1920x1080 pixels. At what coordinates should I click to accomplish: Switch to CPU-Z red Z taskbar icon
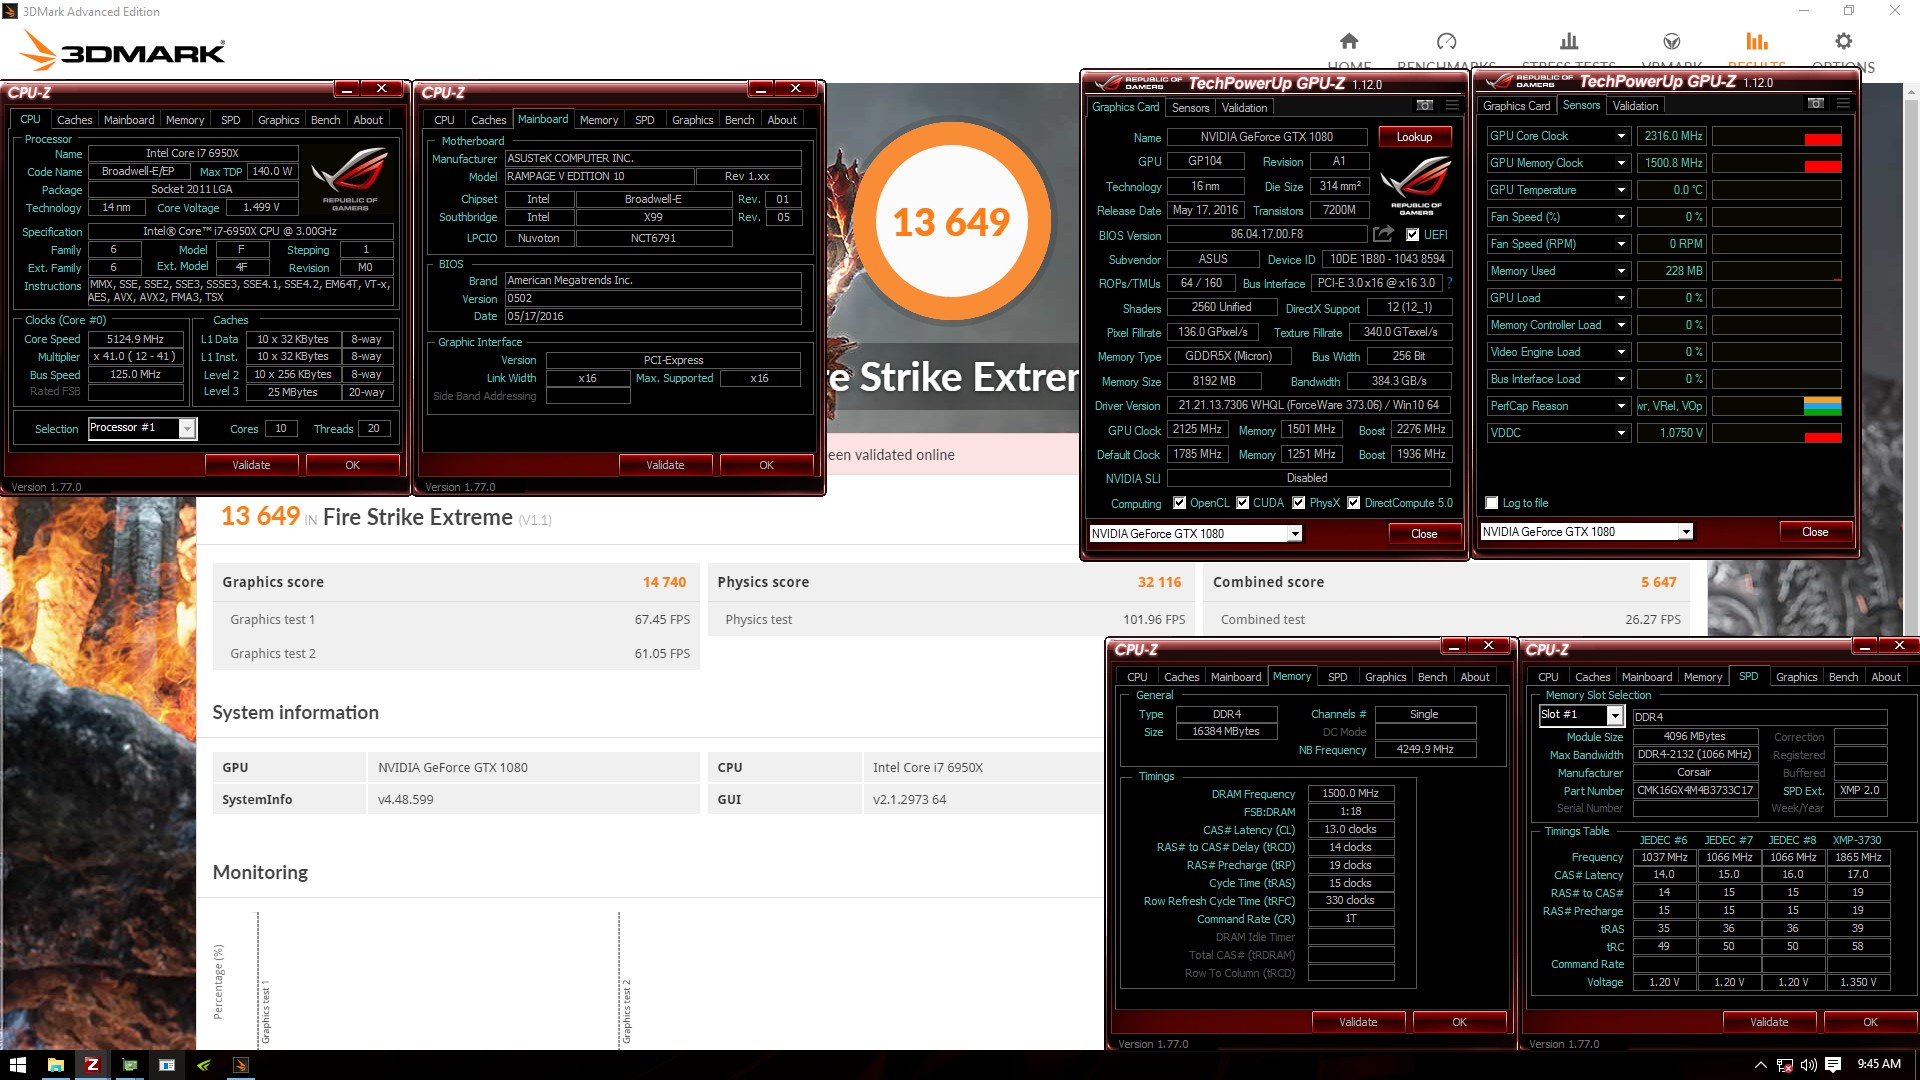click(x=92, y=1065)
